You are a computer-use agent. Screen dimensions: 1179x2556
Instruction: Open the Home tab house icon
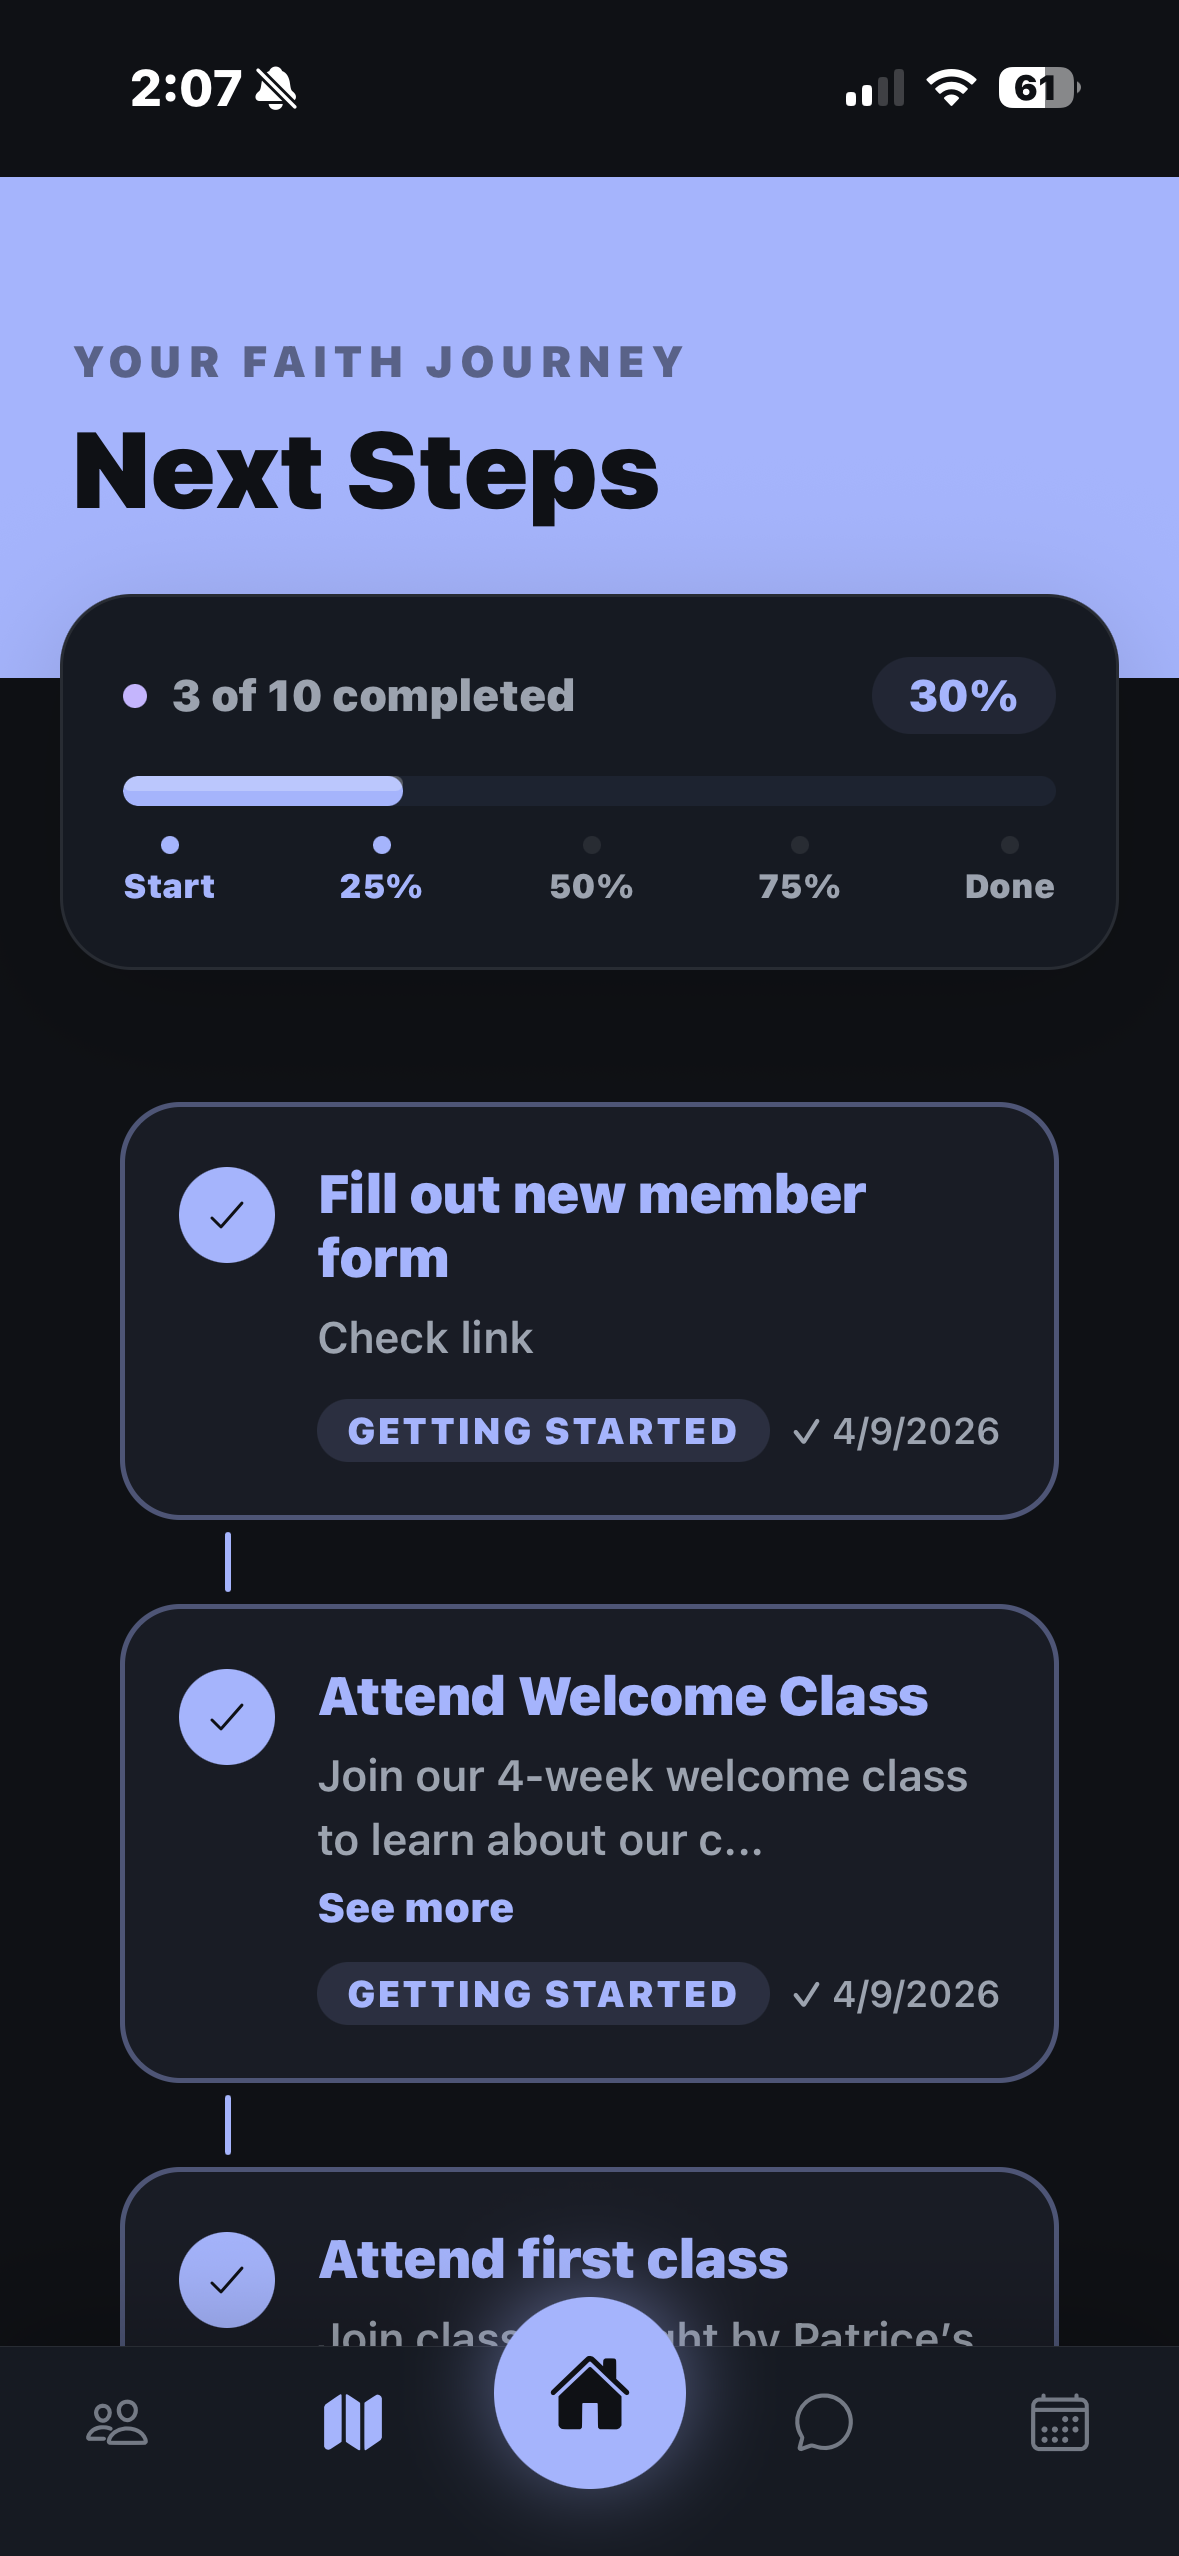point(590,2393)
